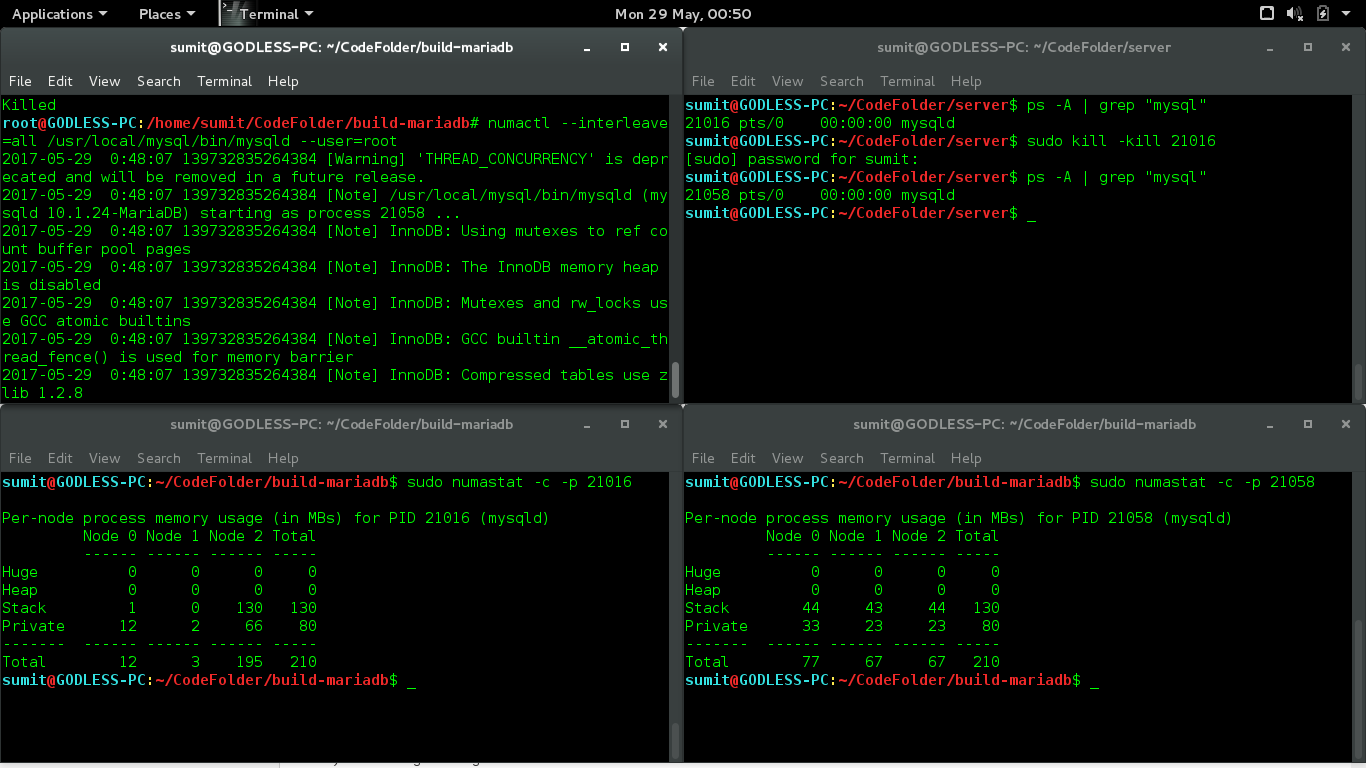Click the muted volume speaker icon

tap(1295, 14)
